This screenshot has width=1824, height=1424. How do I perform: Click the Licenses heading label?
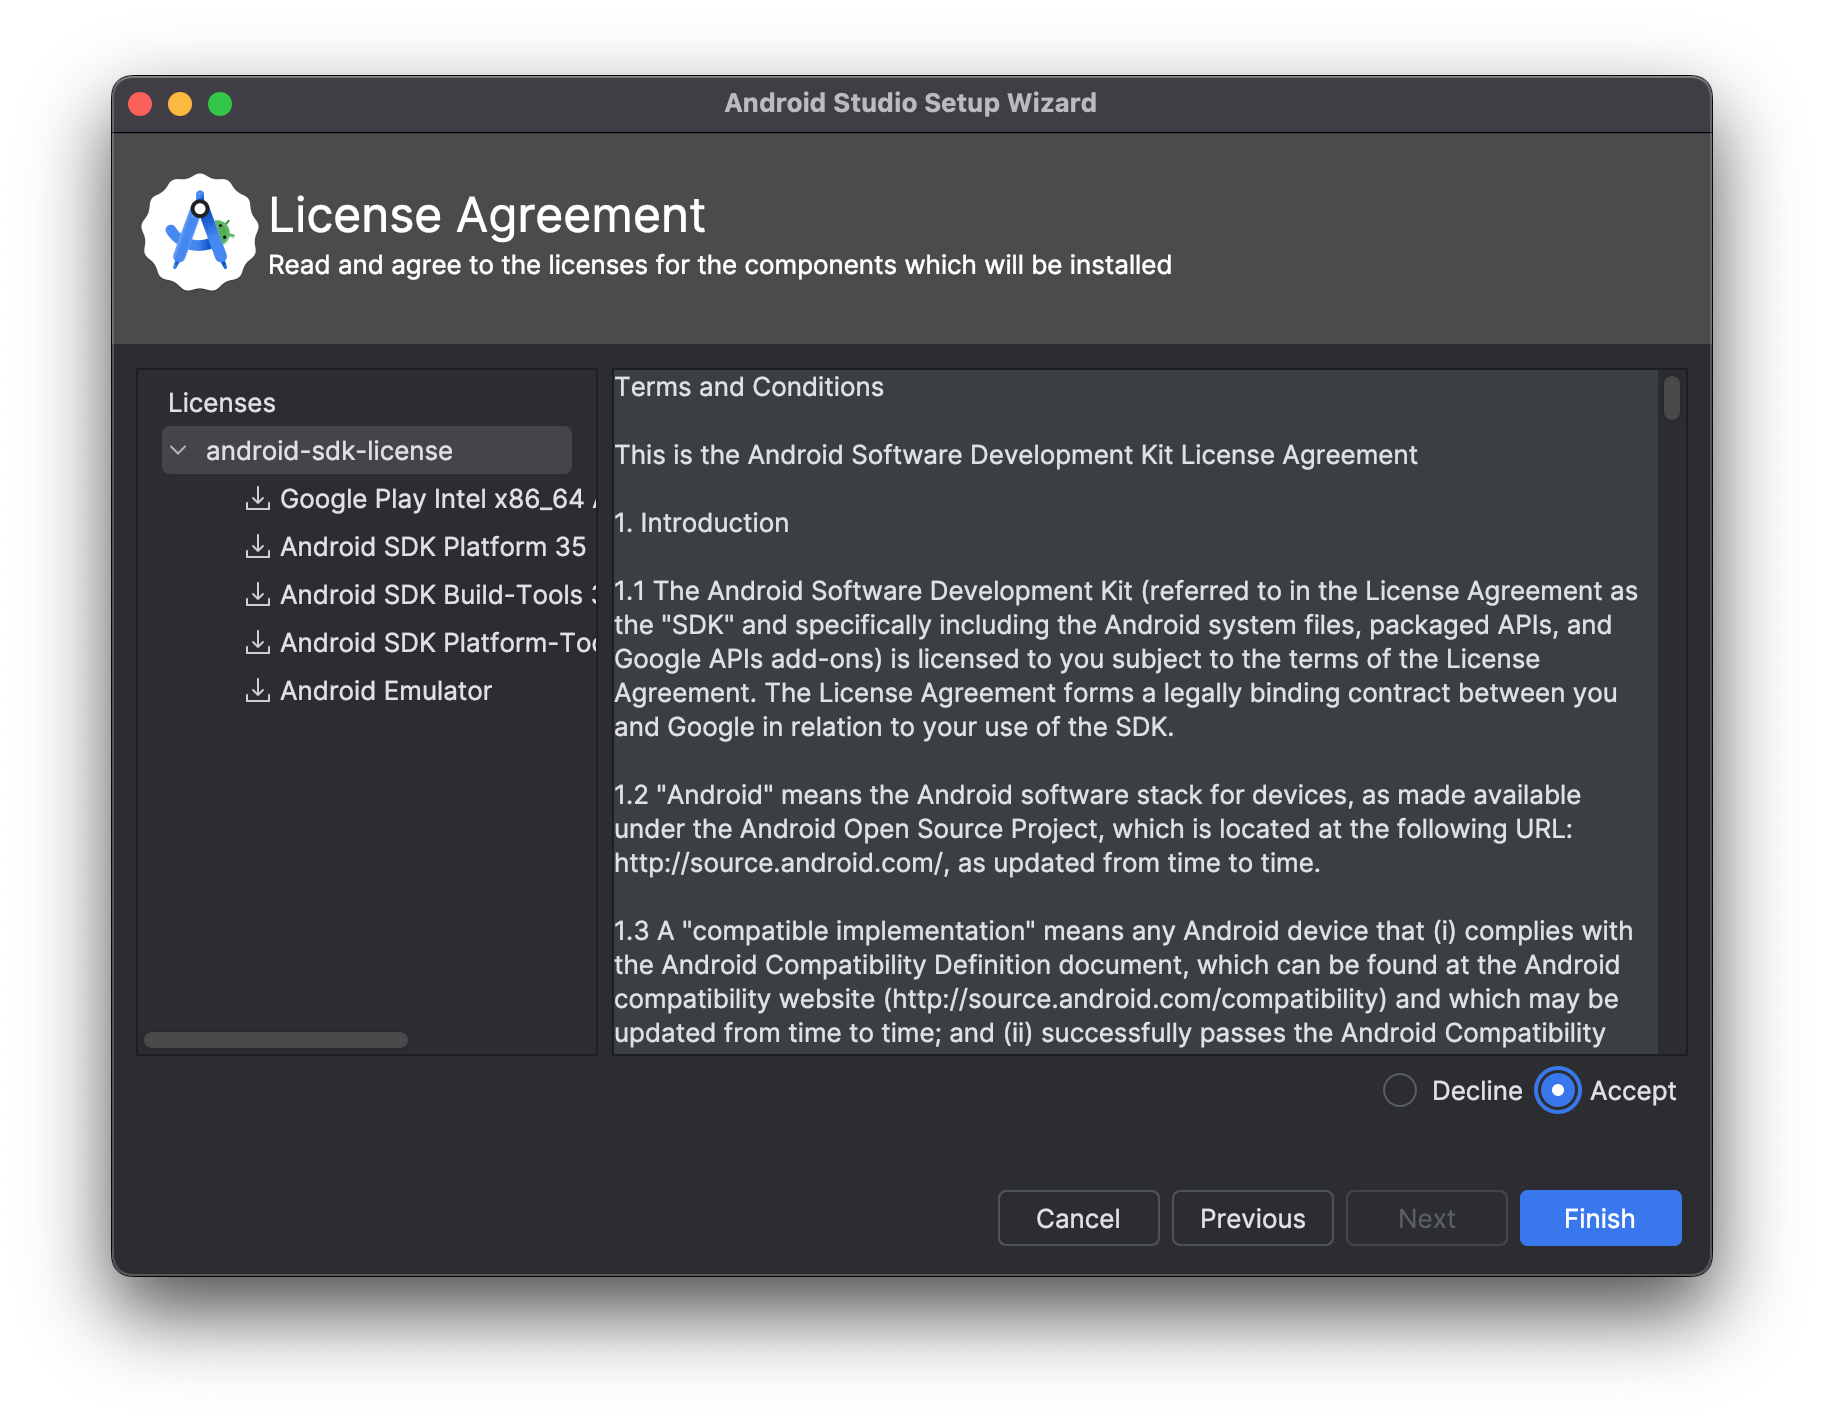click(221, 402)
